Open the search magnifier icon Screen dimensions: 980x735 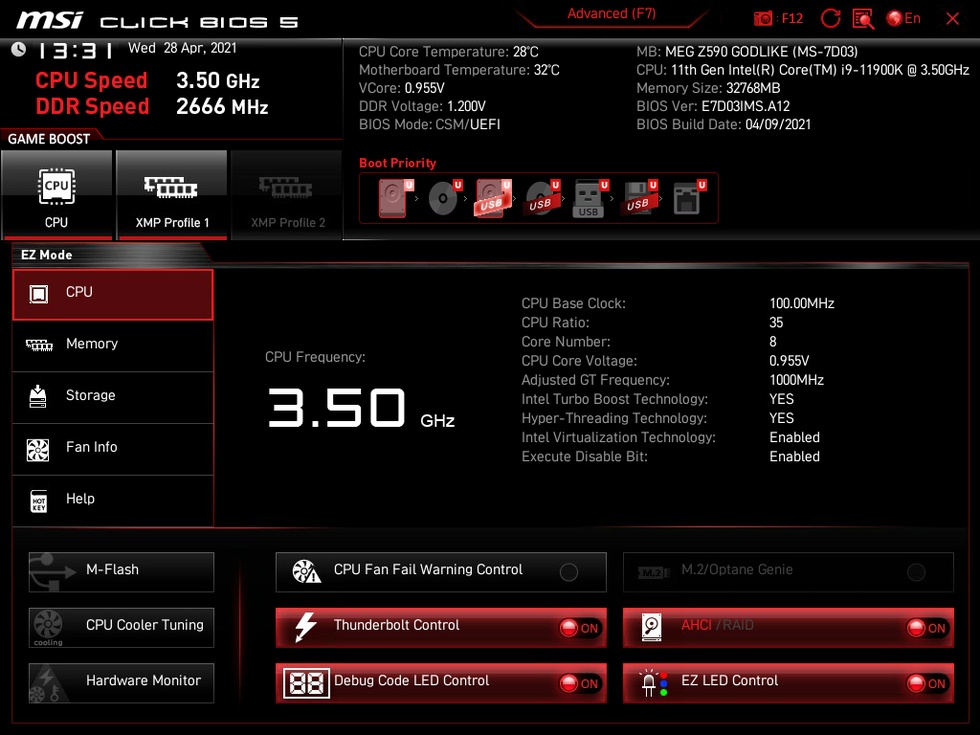pyautogui.click(x=863, y=19)
